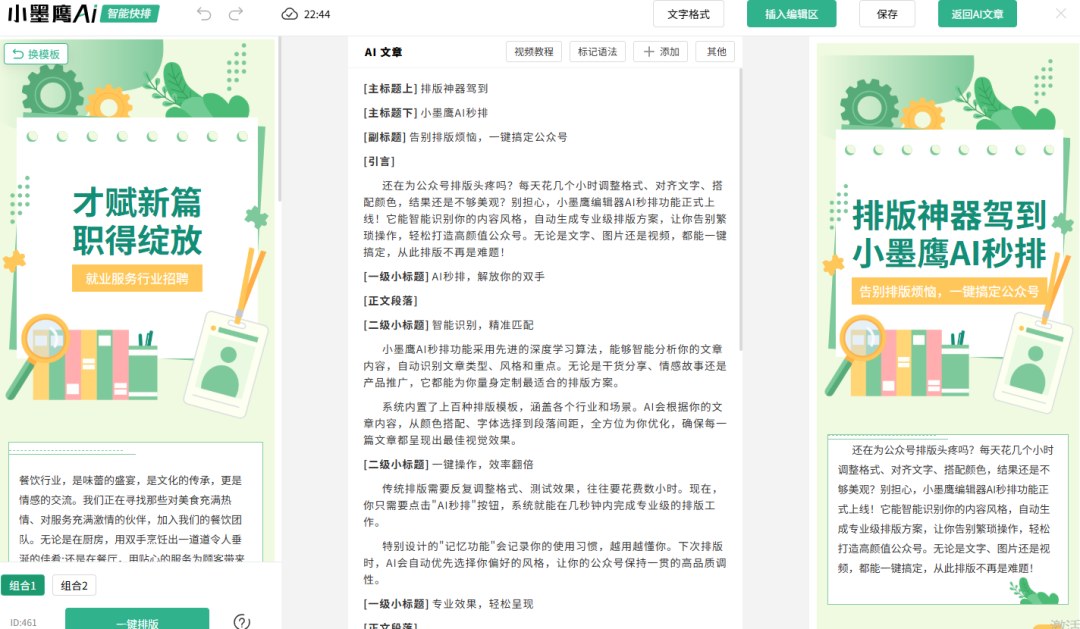Click the introduction paragraph 还在为公众号排版头疼吗
Viewport: 1080px width, 629px height.
point(545,219)
